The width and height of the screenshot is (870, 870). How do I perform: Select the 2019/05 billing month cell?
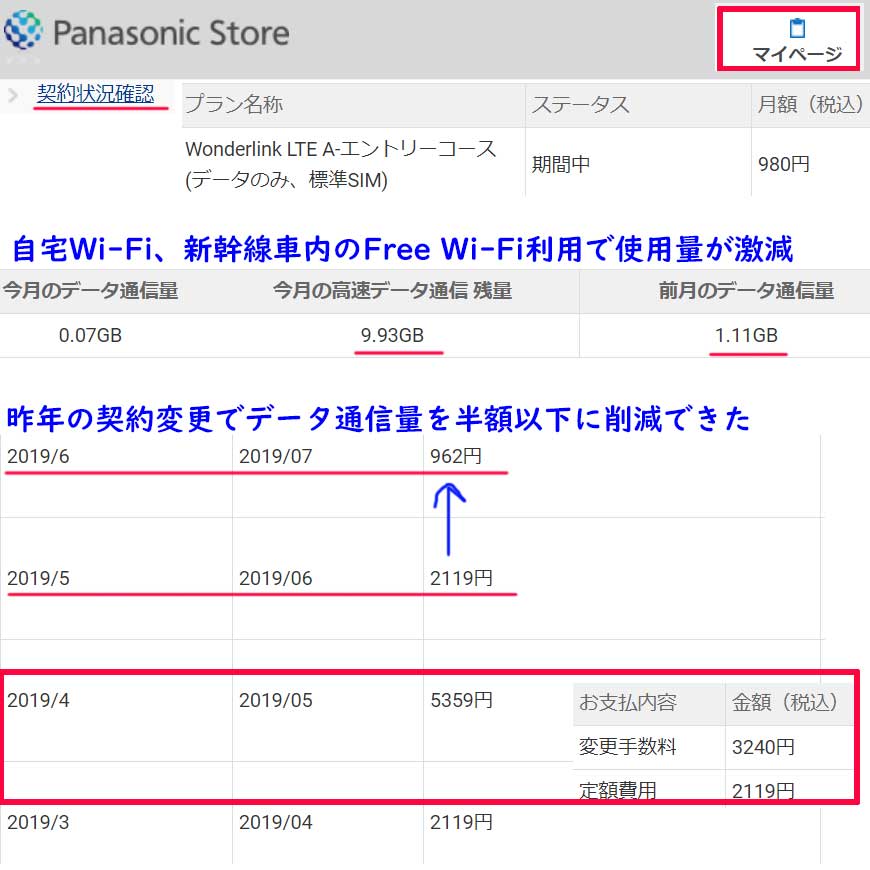click(x=276, y=700)
